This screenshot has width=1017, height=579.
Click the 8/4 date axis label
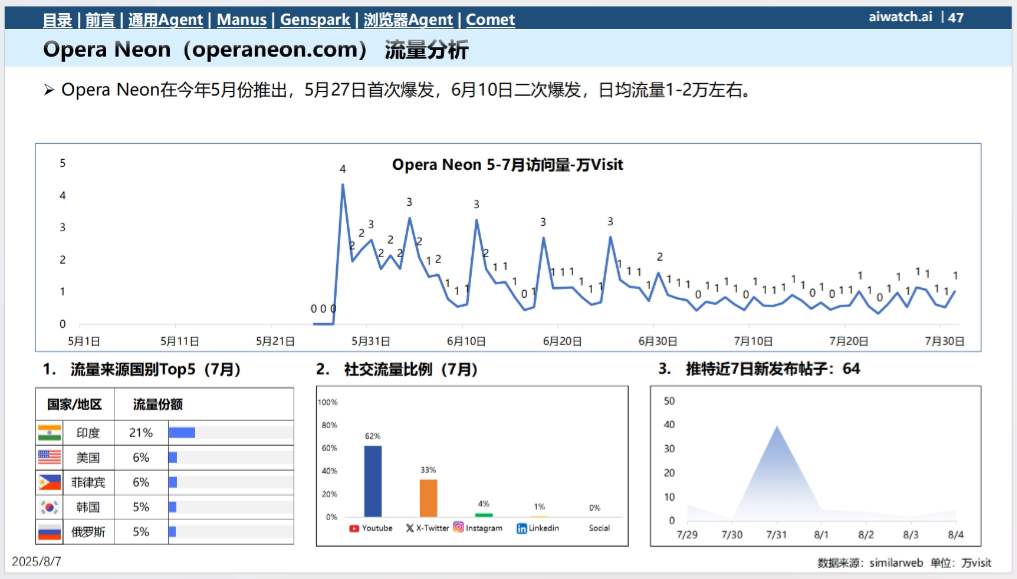pos(955,535)
